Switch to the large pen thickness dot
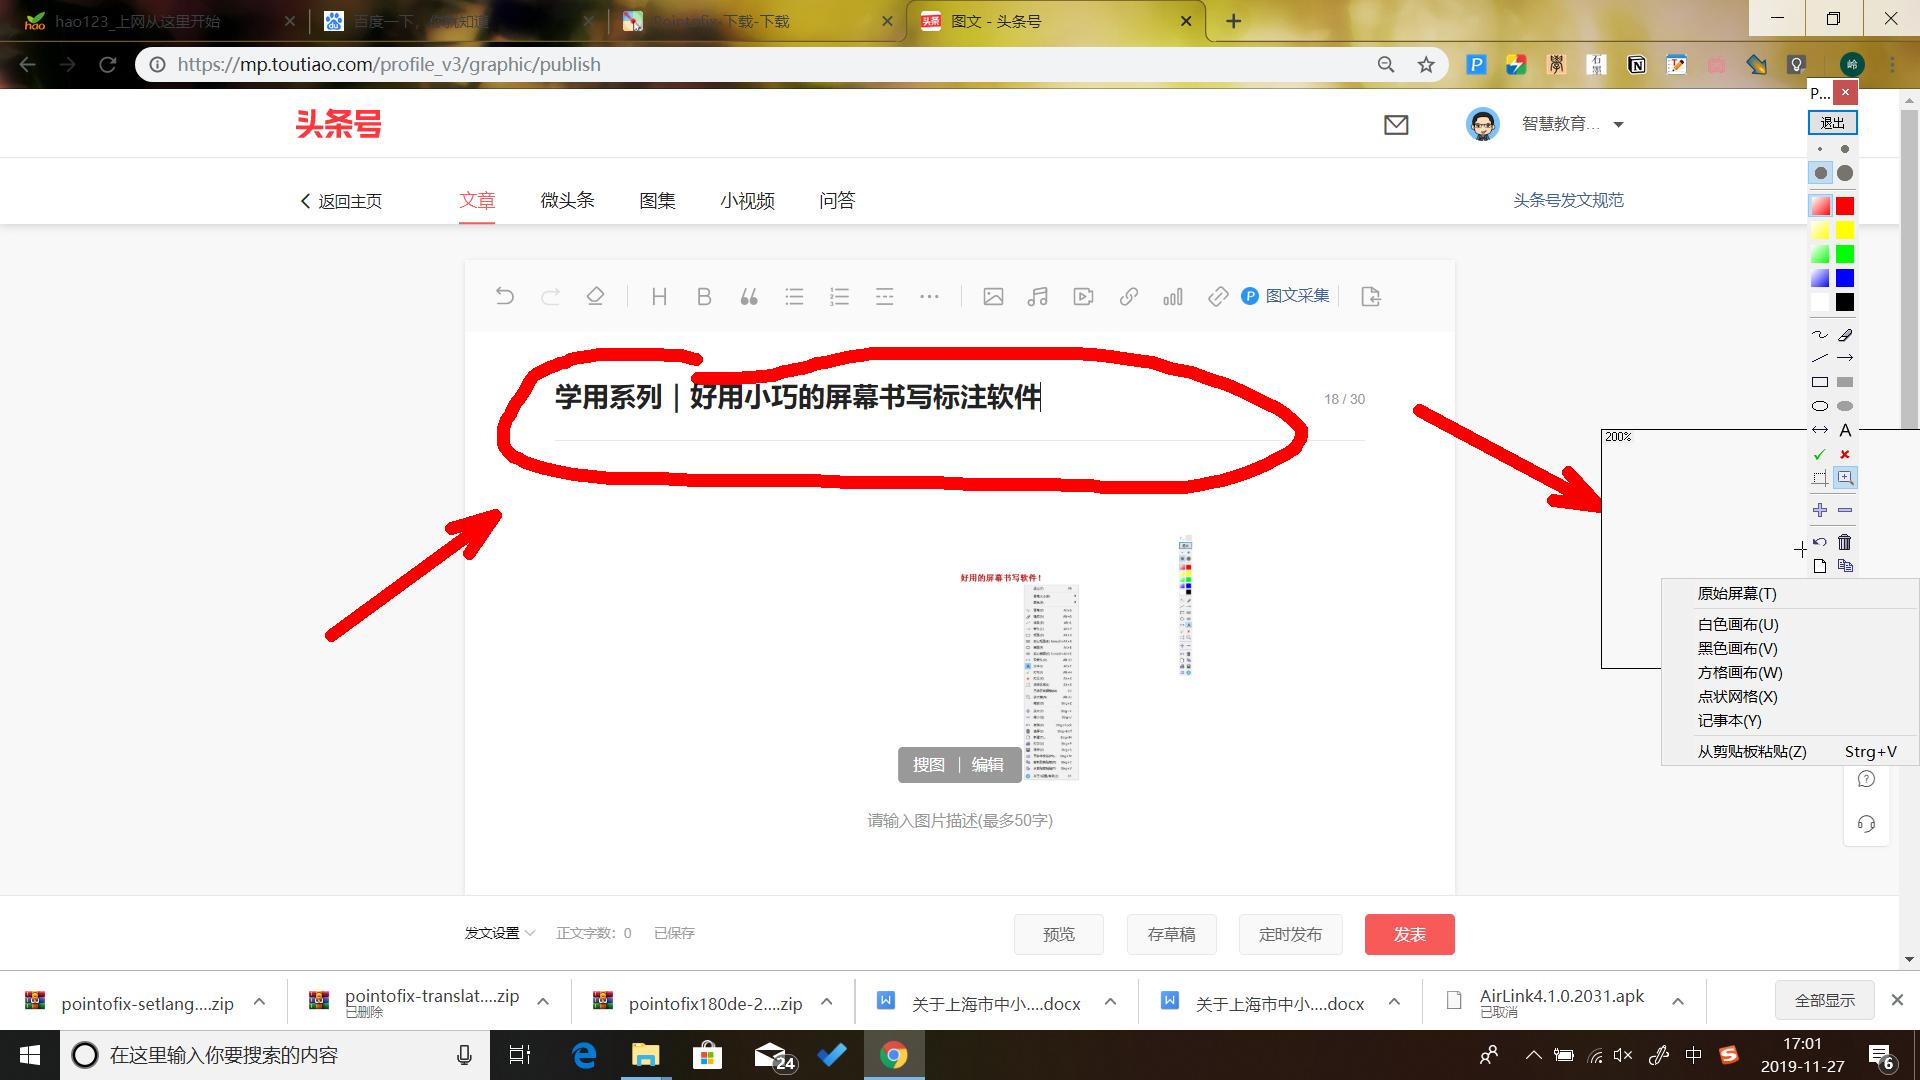The height and width of the screenshot is (1080, 1920). coord(1845,172)
